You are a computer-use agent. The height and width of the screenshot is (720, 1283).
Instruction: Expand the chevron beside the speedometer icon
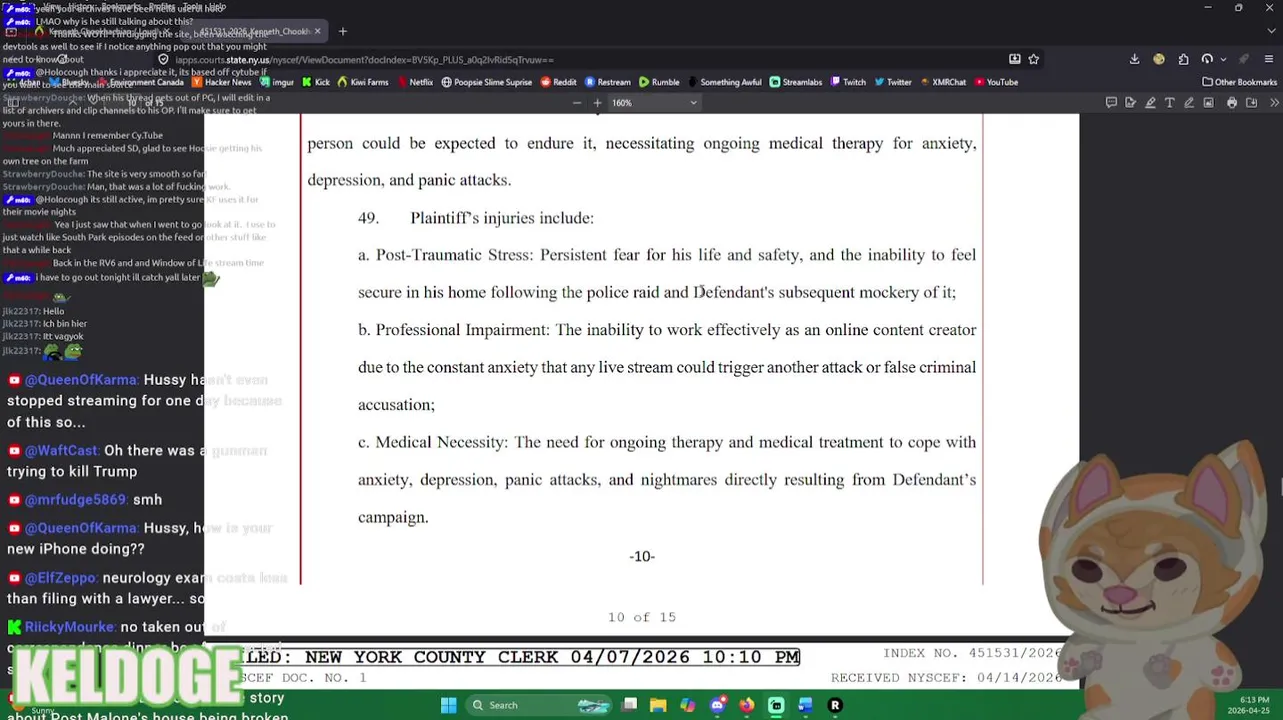[x=1223, y=59]
